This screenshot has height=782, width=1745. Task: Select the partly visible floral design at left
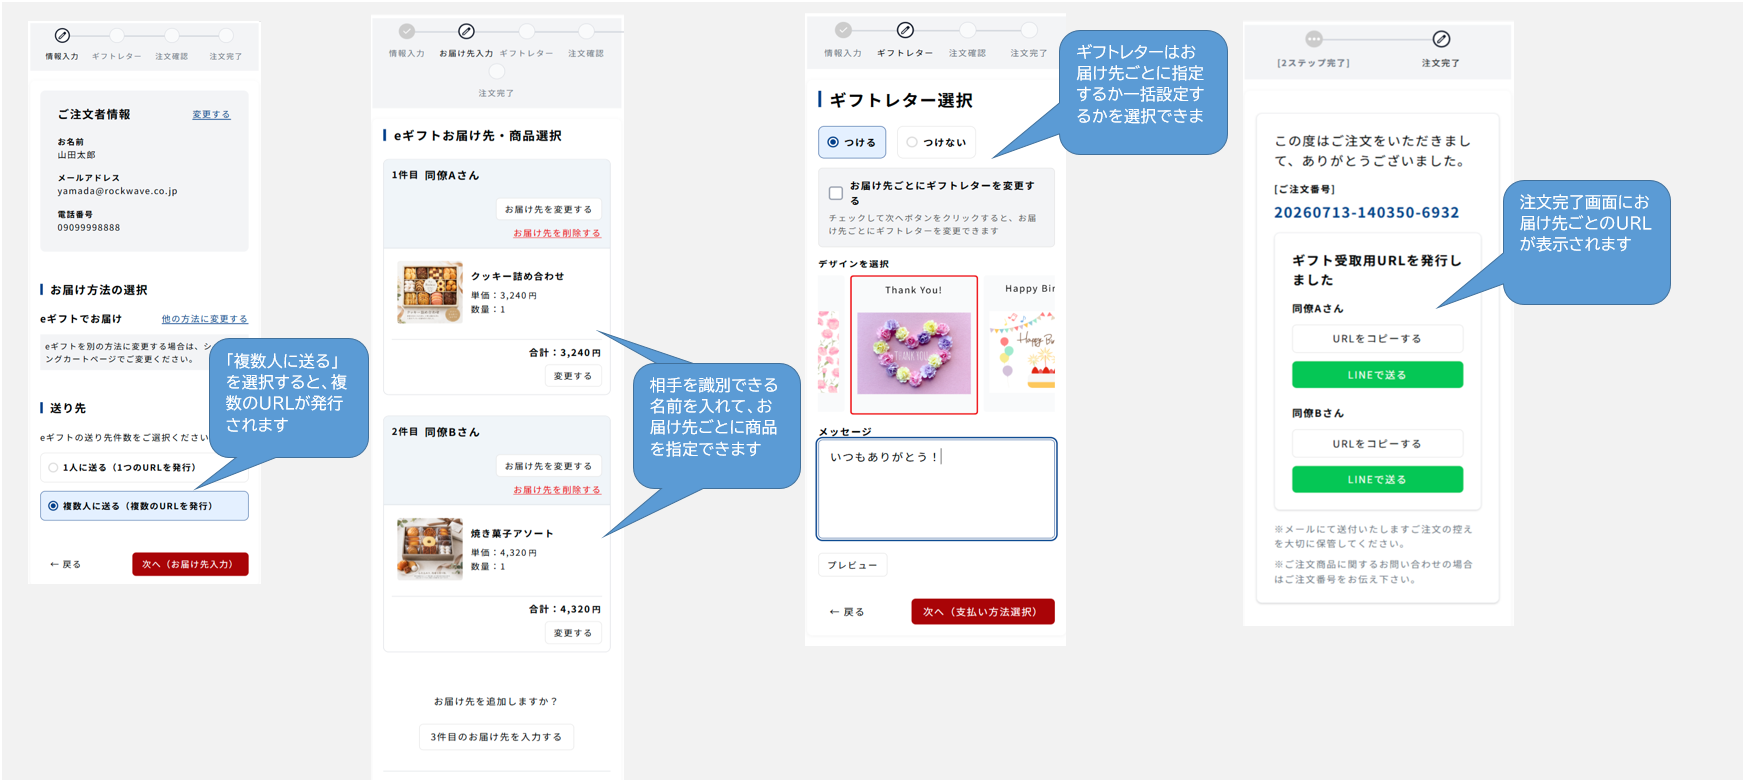point(830,345)
